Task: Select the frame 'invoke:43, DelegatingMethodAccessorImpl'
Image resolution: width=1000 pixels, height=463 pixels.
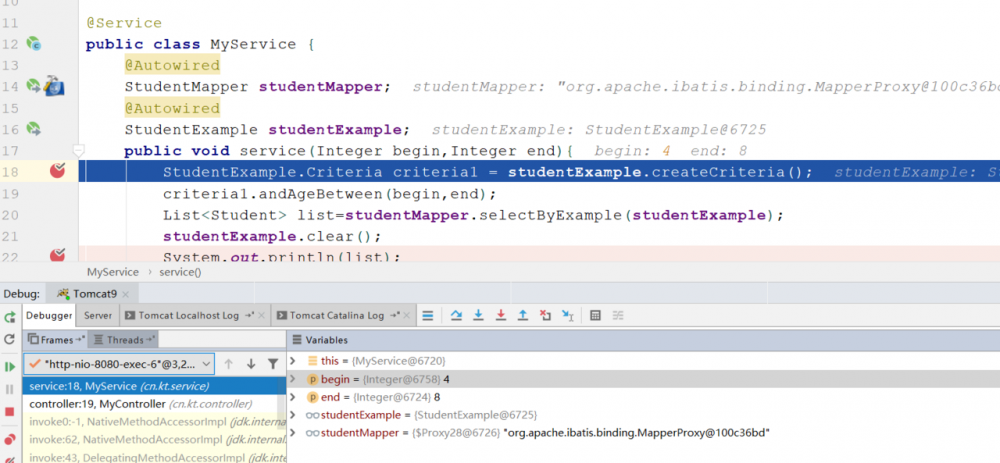Action: click(154, 457)
